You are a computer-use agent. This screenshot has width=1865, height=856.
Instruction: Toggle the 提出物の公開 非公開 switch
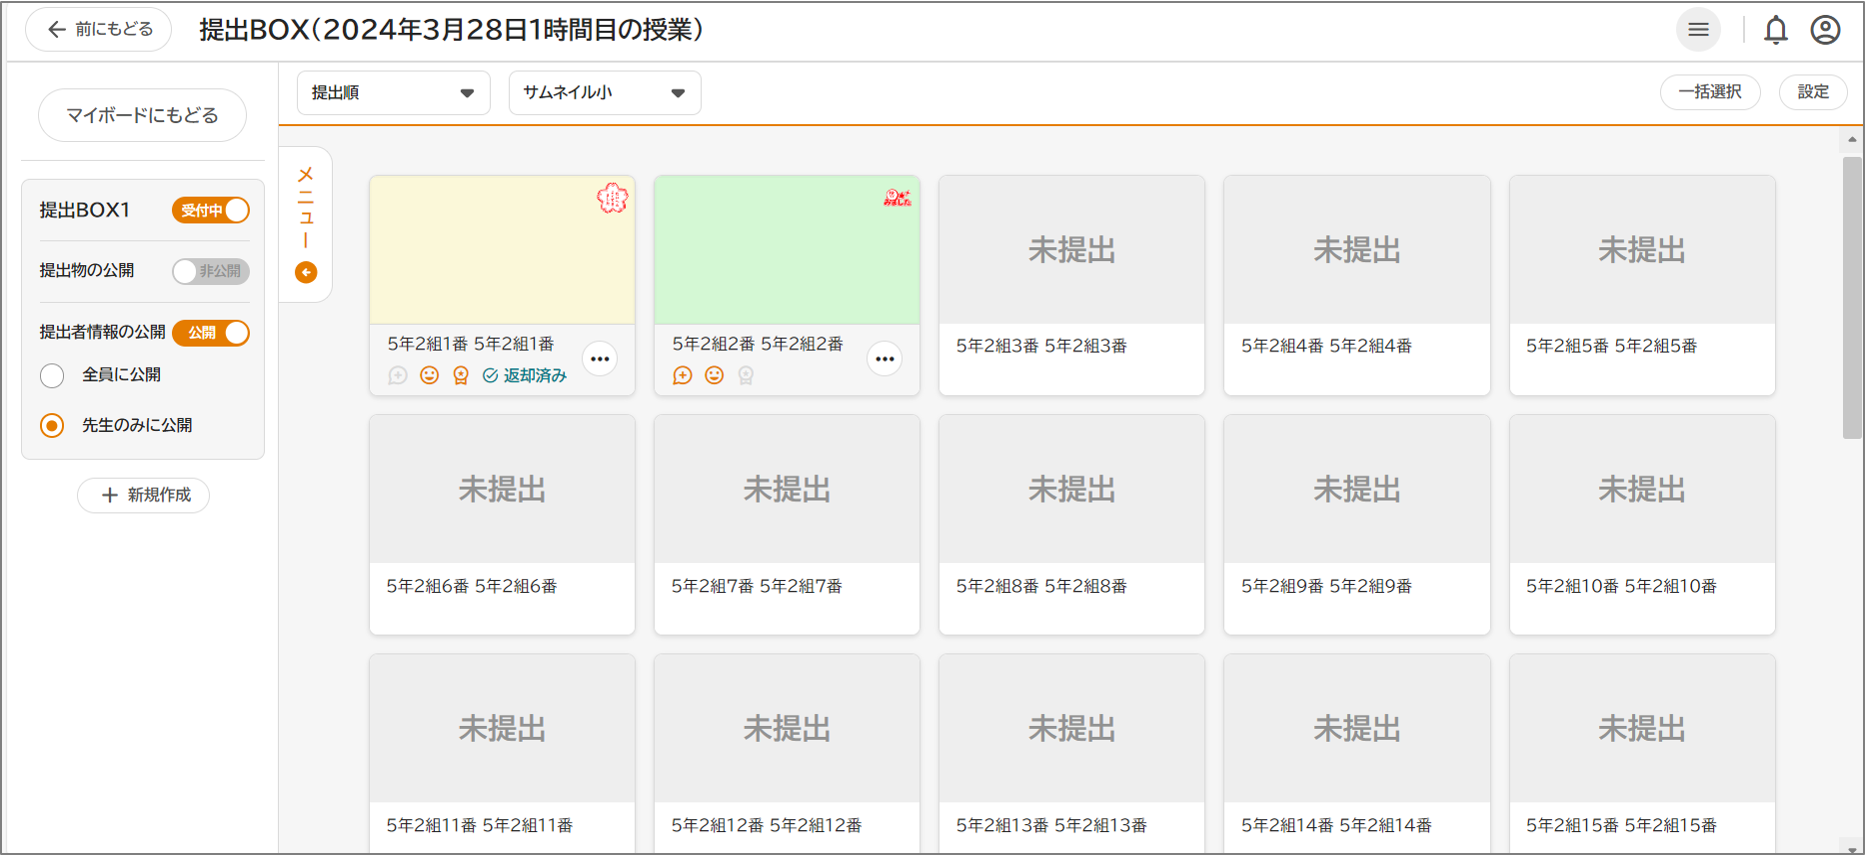(x=211, y=271)
